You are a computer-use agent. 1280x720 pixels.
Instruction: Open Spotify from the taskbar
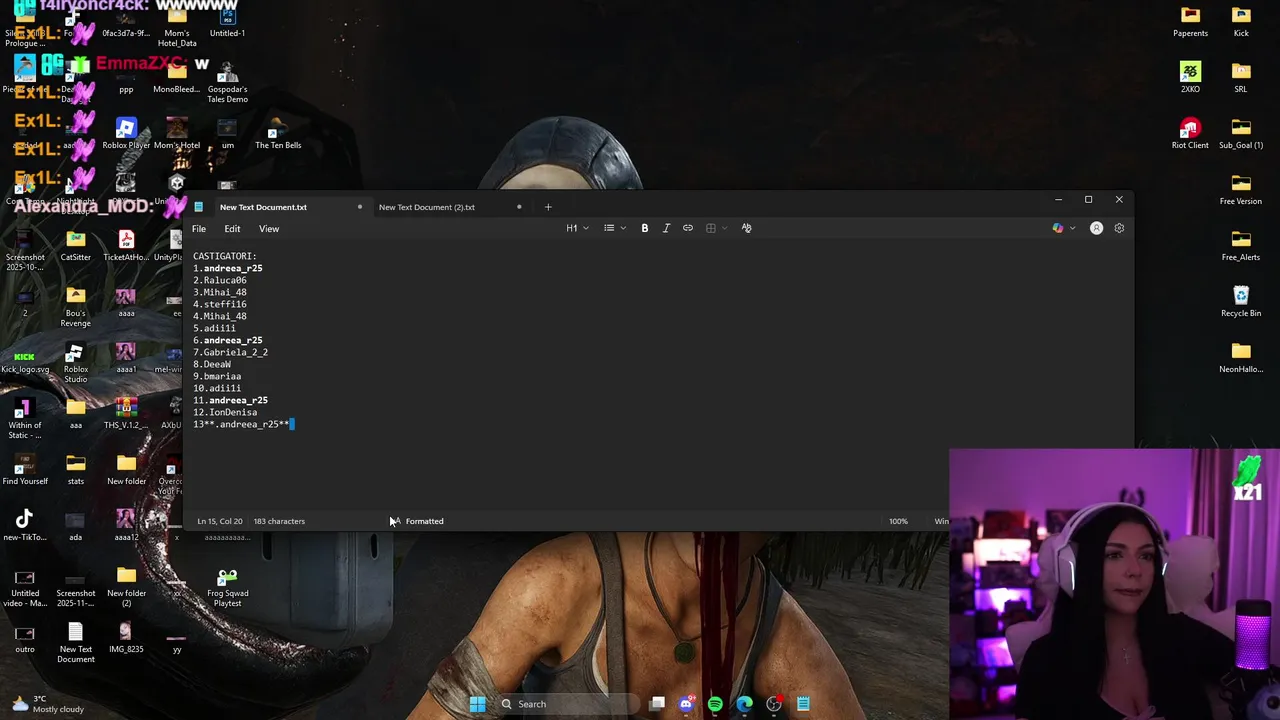click(x=715, y=704)
